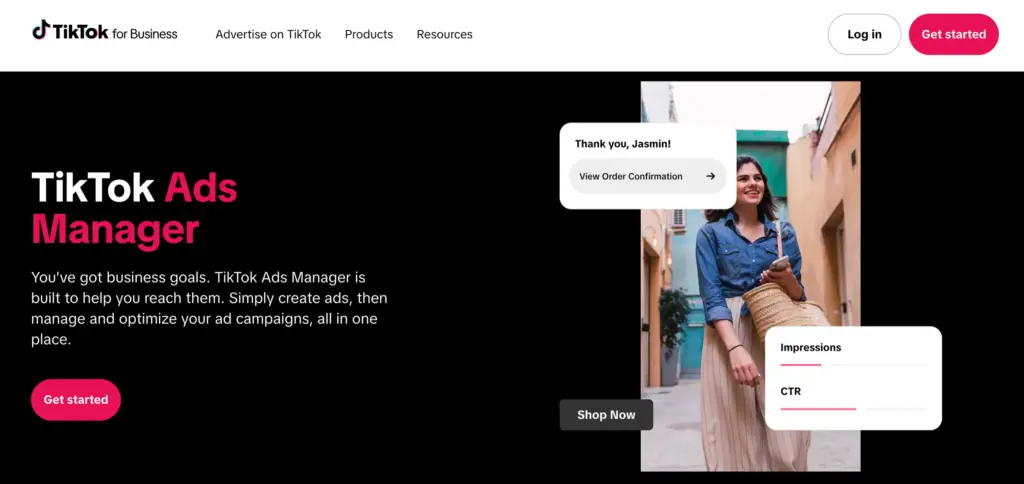Click the "You've got business goals" paragraph
Screen dimensions: 1024x484
coord(209,308)
